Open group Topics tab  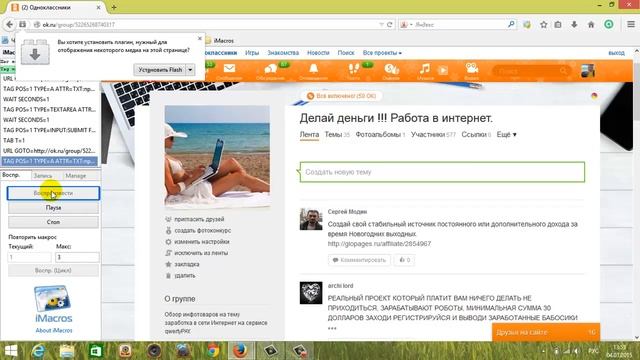coord(337,134)
